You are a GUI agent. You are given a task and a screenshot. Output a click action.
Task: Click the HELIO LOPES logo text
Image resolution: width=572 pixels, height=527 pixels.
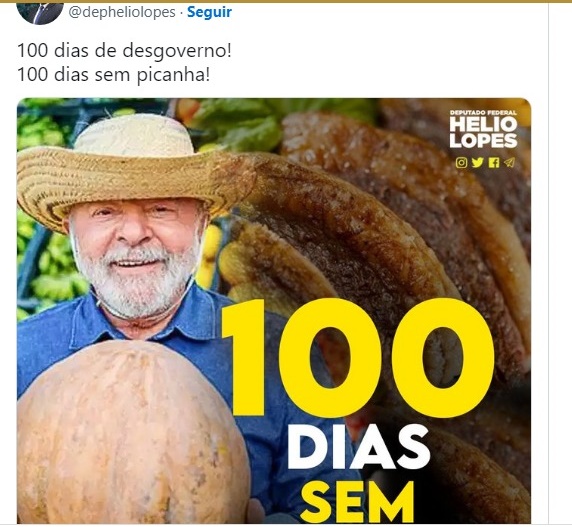point(483,132)
